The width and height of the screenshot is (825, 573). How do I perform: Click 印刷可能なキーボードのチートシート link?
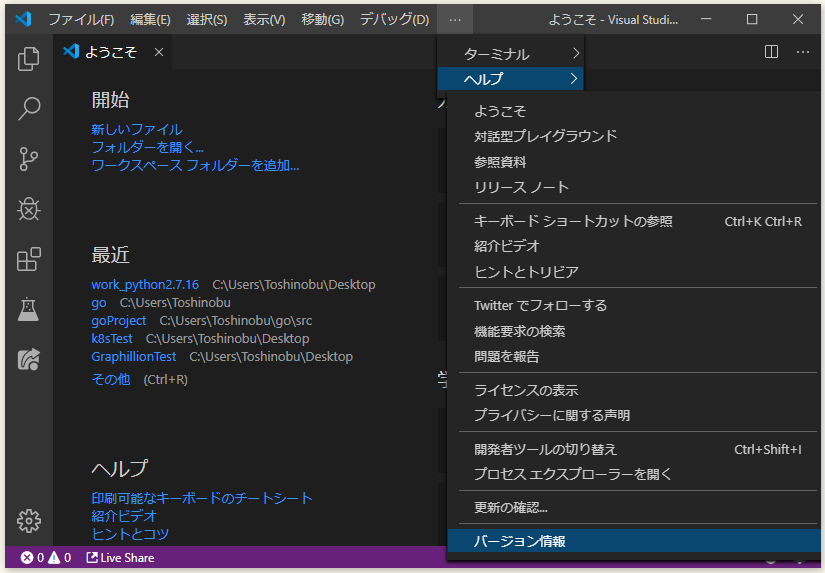click(202, 498)
